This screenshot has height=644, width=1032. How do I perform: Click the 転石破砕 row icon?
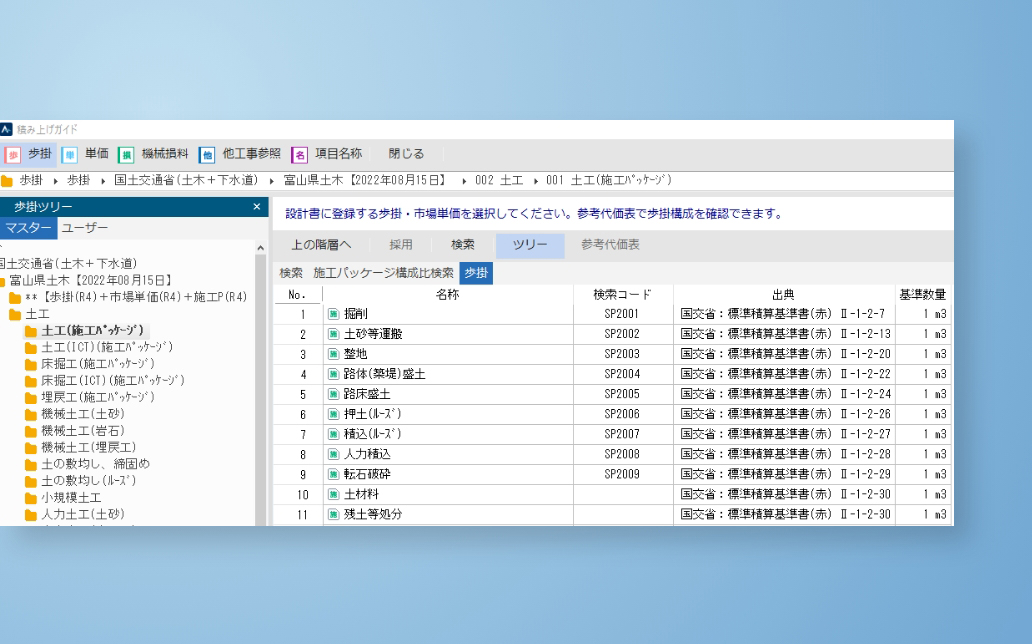click(x=334, y=474)
